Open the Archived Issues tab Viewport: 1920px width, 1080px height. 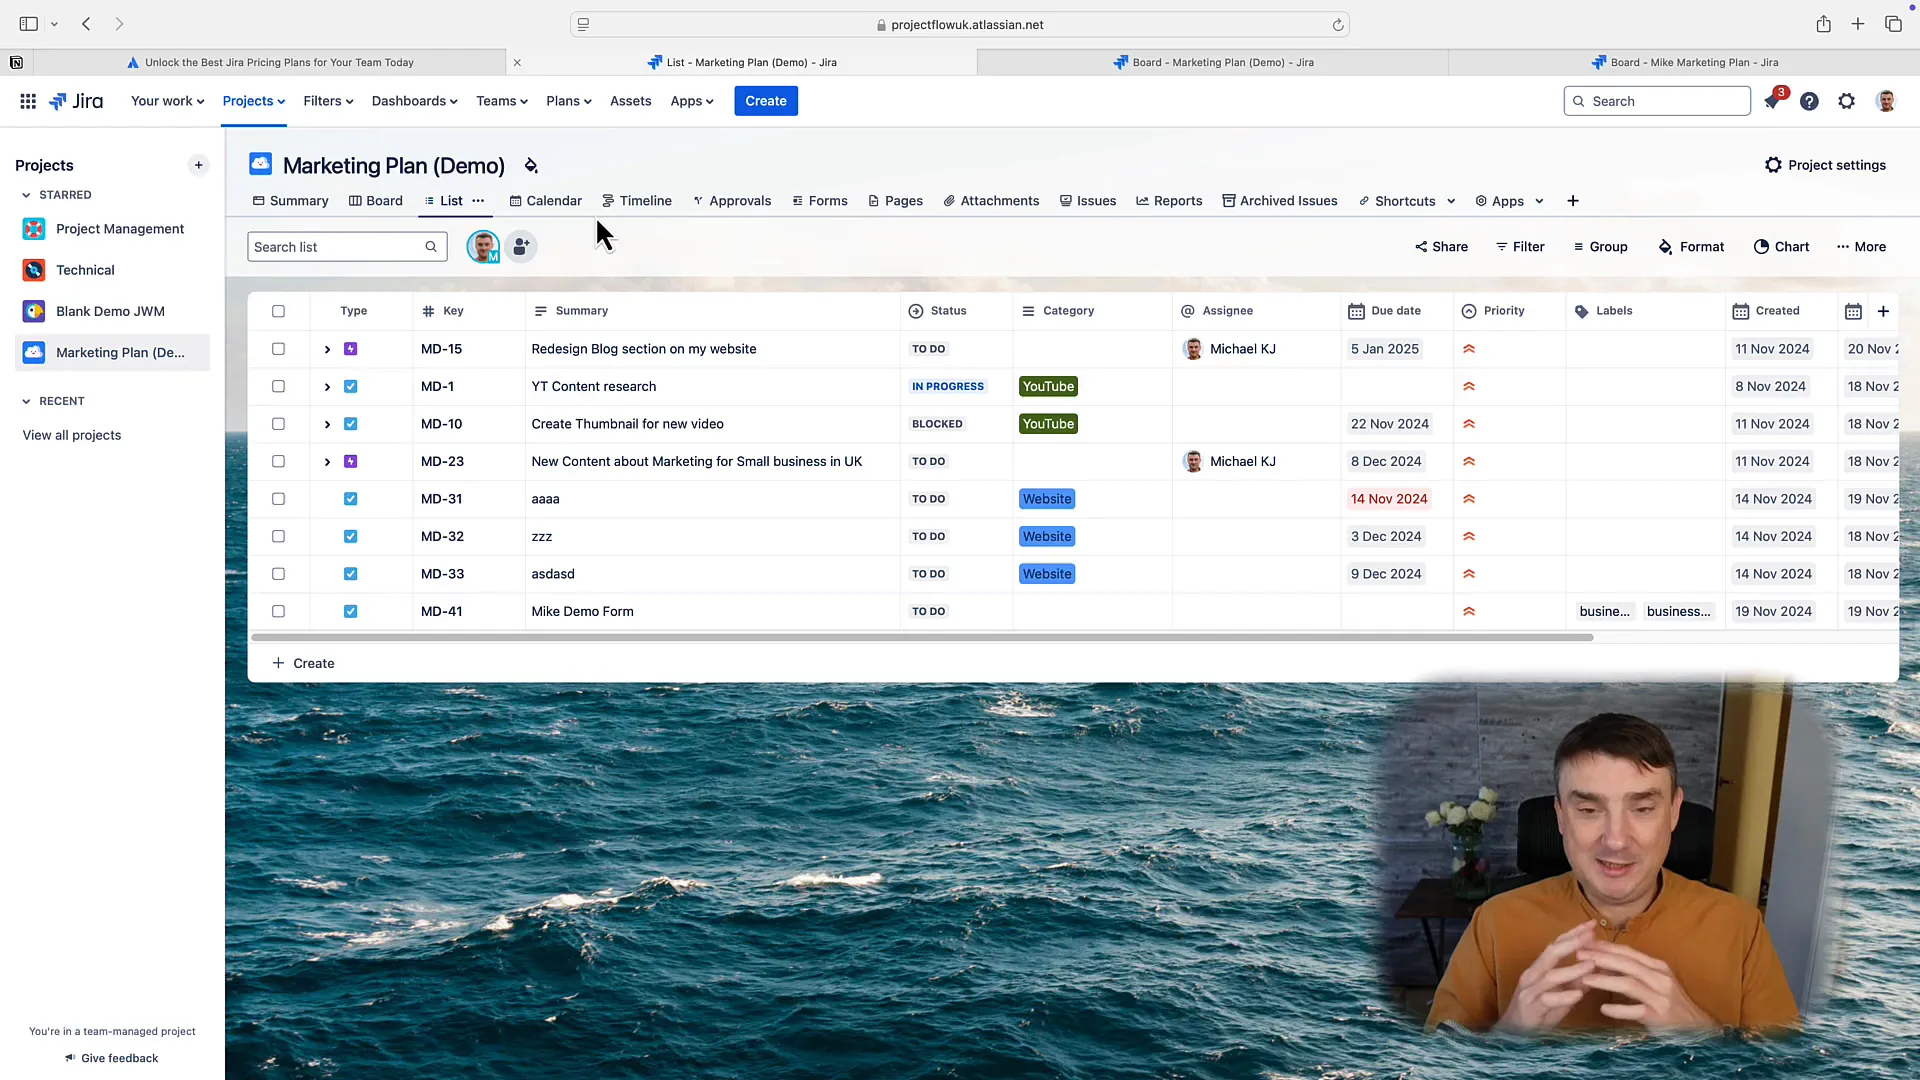[x=1280, y=201]
